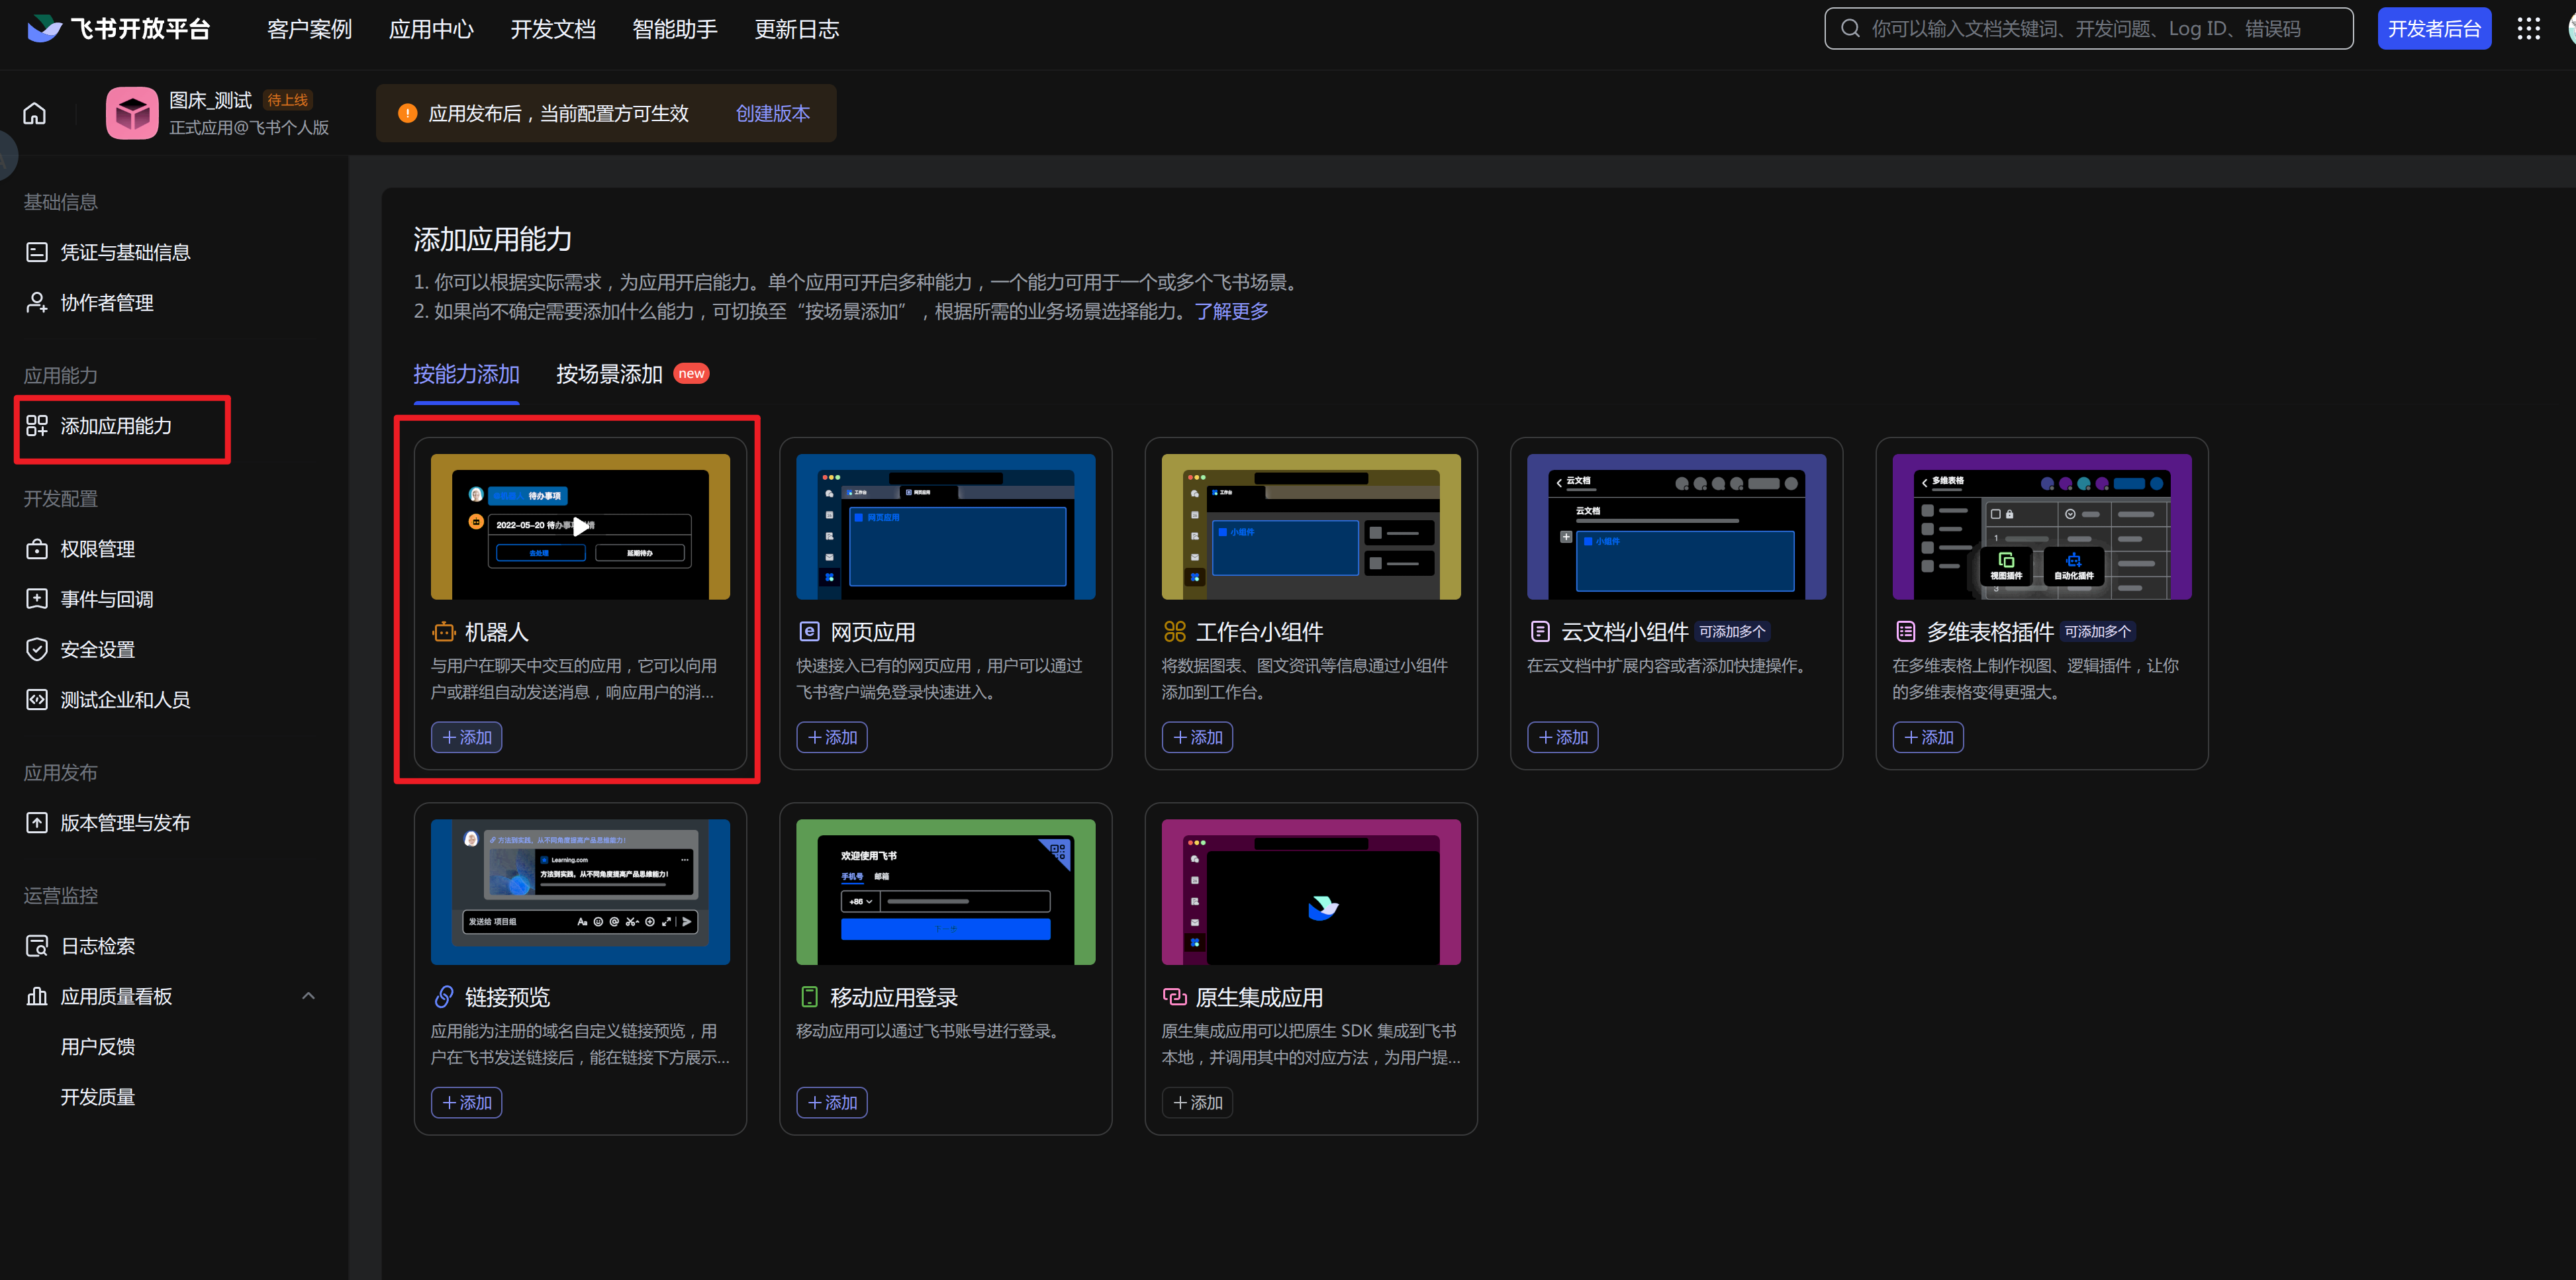Add the 工作台小组件 capability
2576x1280 pixels.
pos(1197,737)
